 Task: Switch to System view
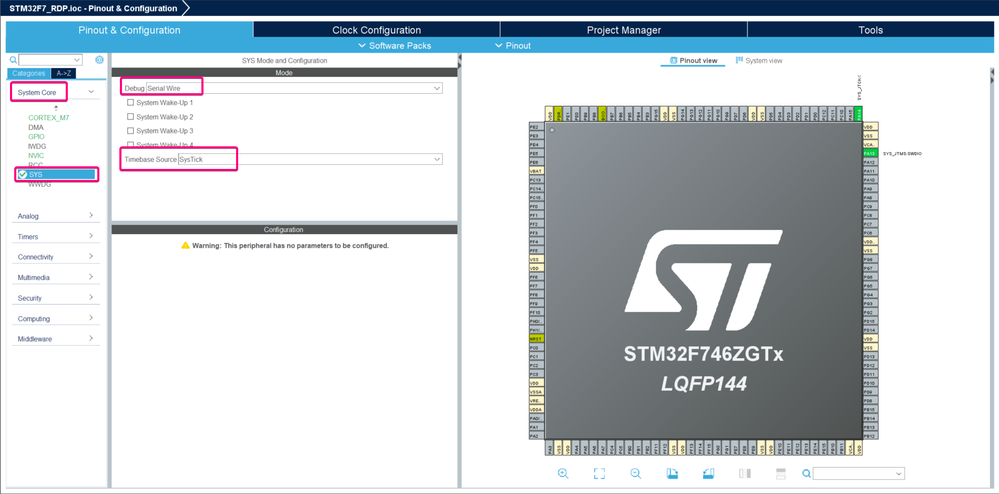(x=759, y=61)
